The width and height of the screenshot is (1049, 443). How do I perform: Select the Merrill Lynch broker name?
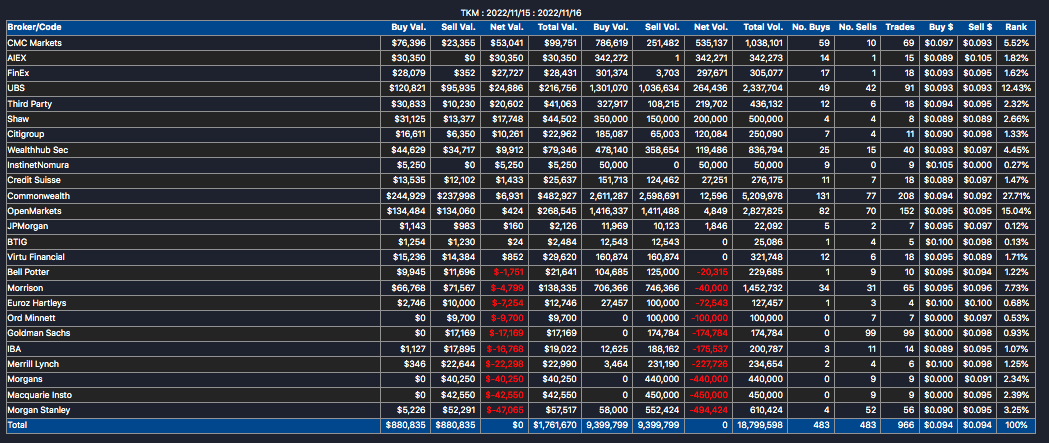(x=33, y=364)
